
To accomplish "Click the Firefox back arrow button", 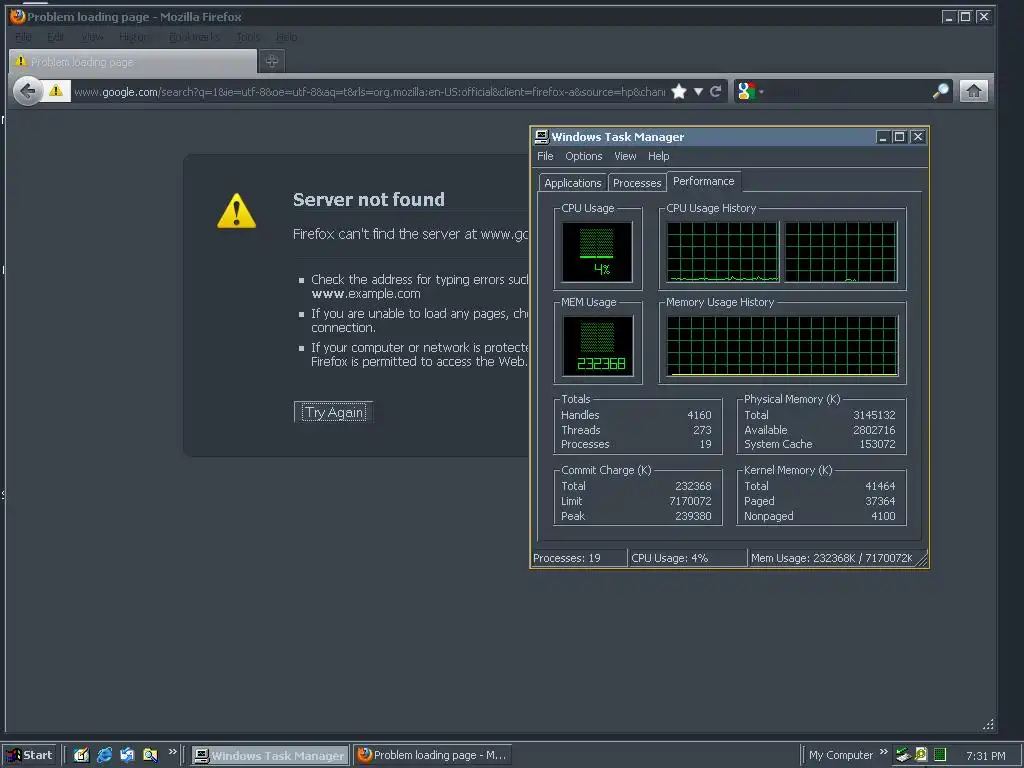I will (x=27, y=91).
